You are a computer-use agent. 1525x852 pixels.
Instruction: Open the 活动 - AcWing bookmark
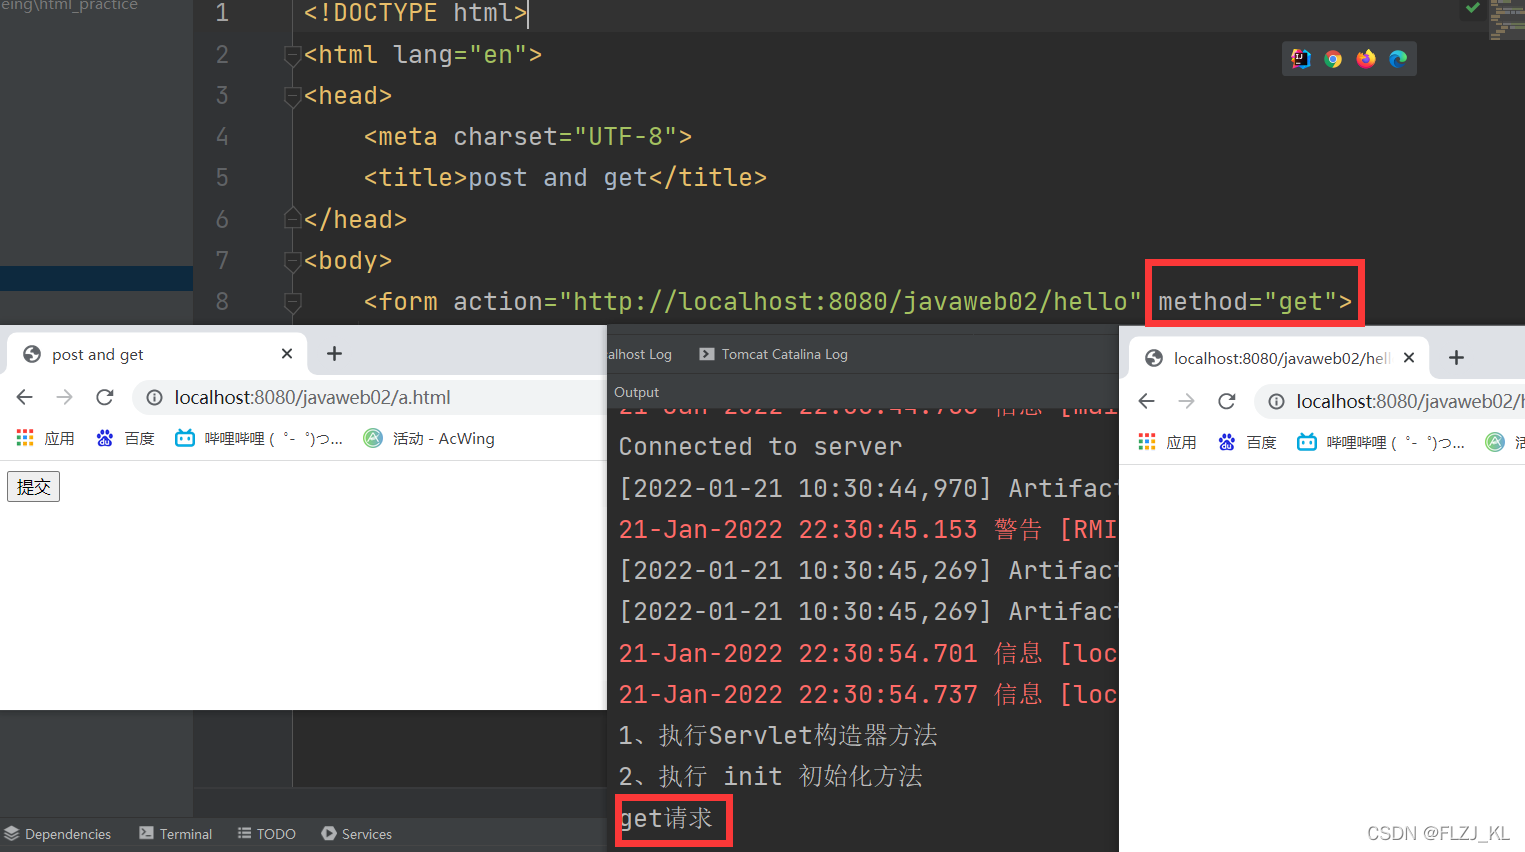click(429, 438)
